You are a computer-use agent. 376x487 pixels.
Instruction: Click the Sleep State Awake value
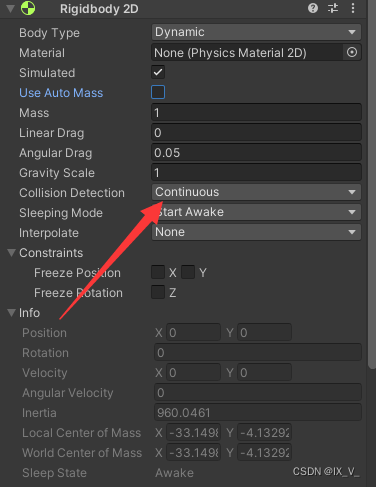click(x=174, y=473)
